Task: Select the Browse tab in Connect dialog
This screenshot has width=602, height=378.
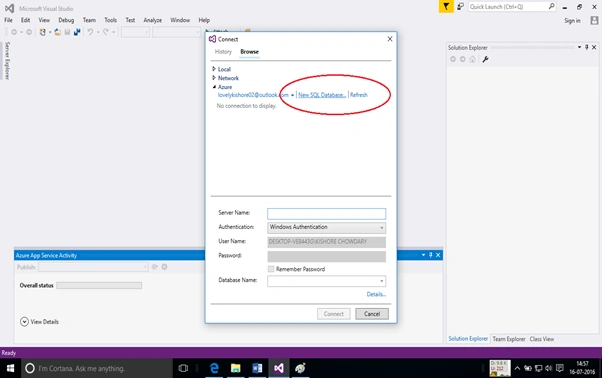Action: [250, 51]
